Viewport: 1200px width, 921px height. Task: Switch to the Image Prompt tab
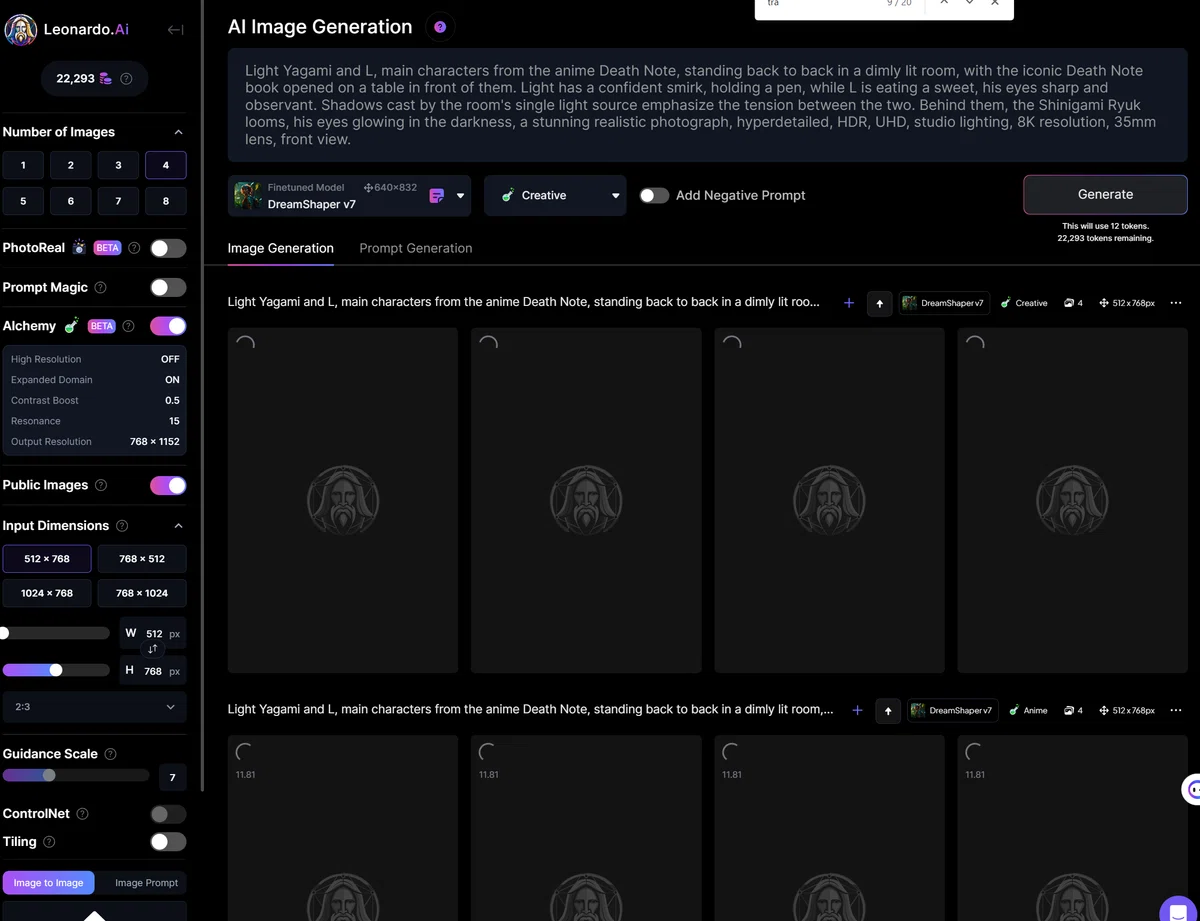146,883
